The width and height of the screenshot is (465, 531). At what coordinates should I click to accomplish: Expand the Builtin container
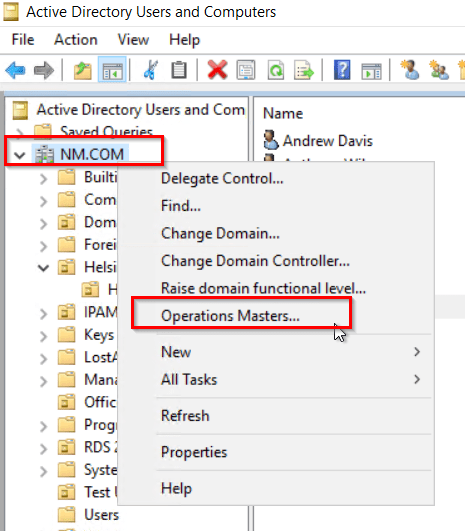(x=43, y=178)
